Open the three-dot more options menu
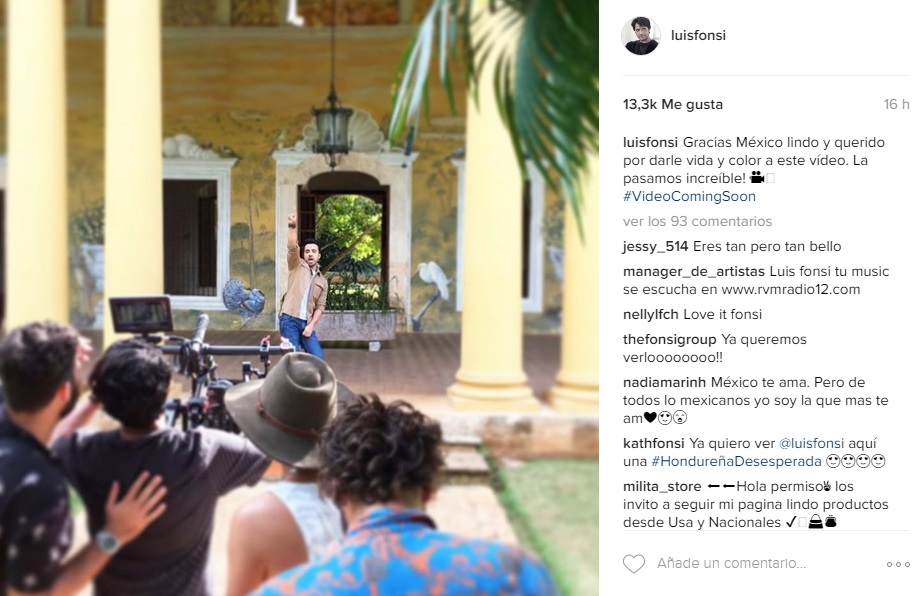The width and height of the screenshot is (917, 596). click(x=898, y=564)
